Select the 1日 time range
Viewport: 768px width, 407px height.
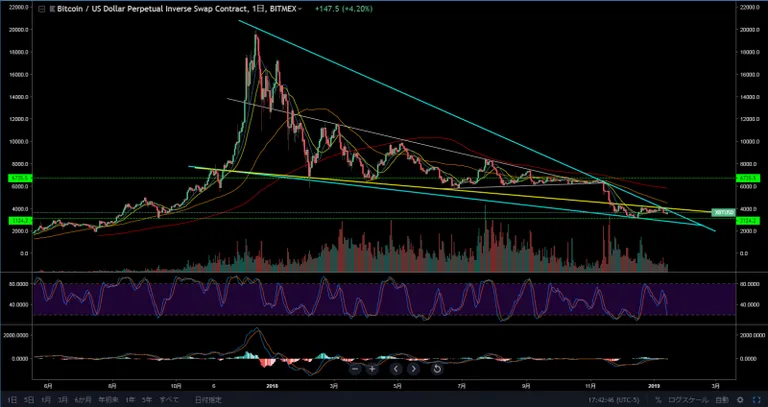[14, 400]
